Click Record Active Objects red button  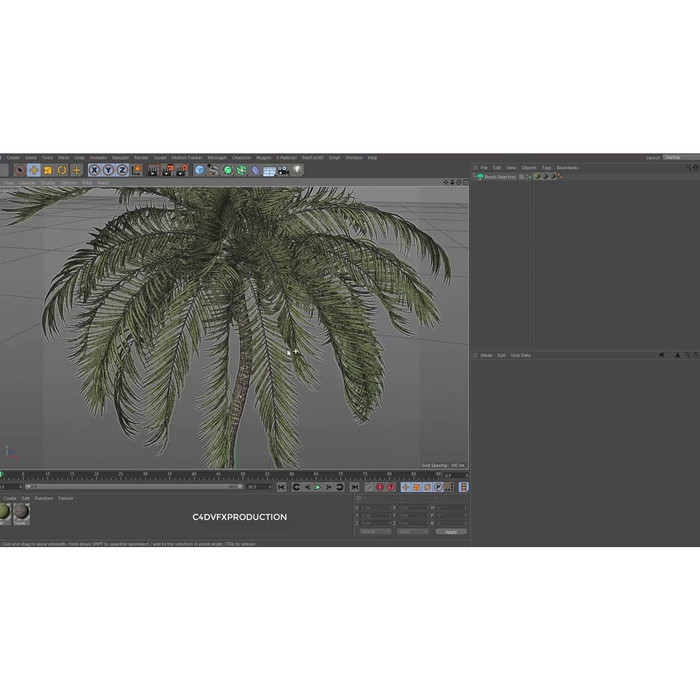click(x=380, y=487)
